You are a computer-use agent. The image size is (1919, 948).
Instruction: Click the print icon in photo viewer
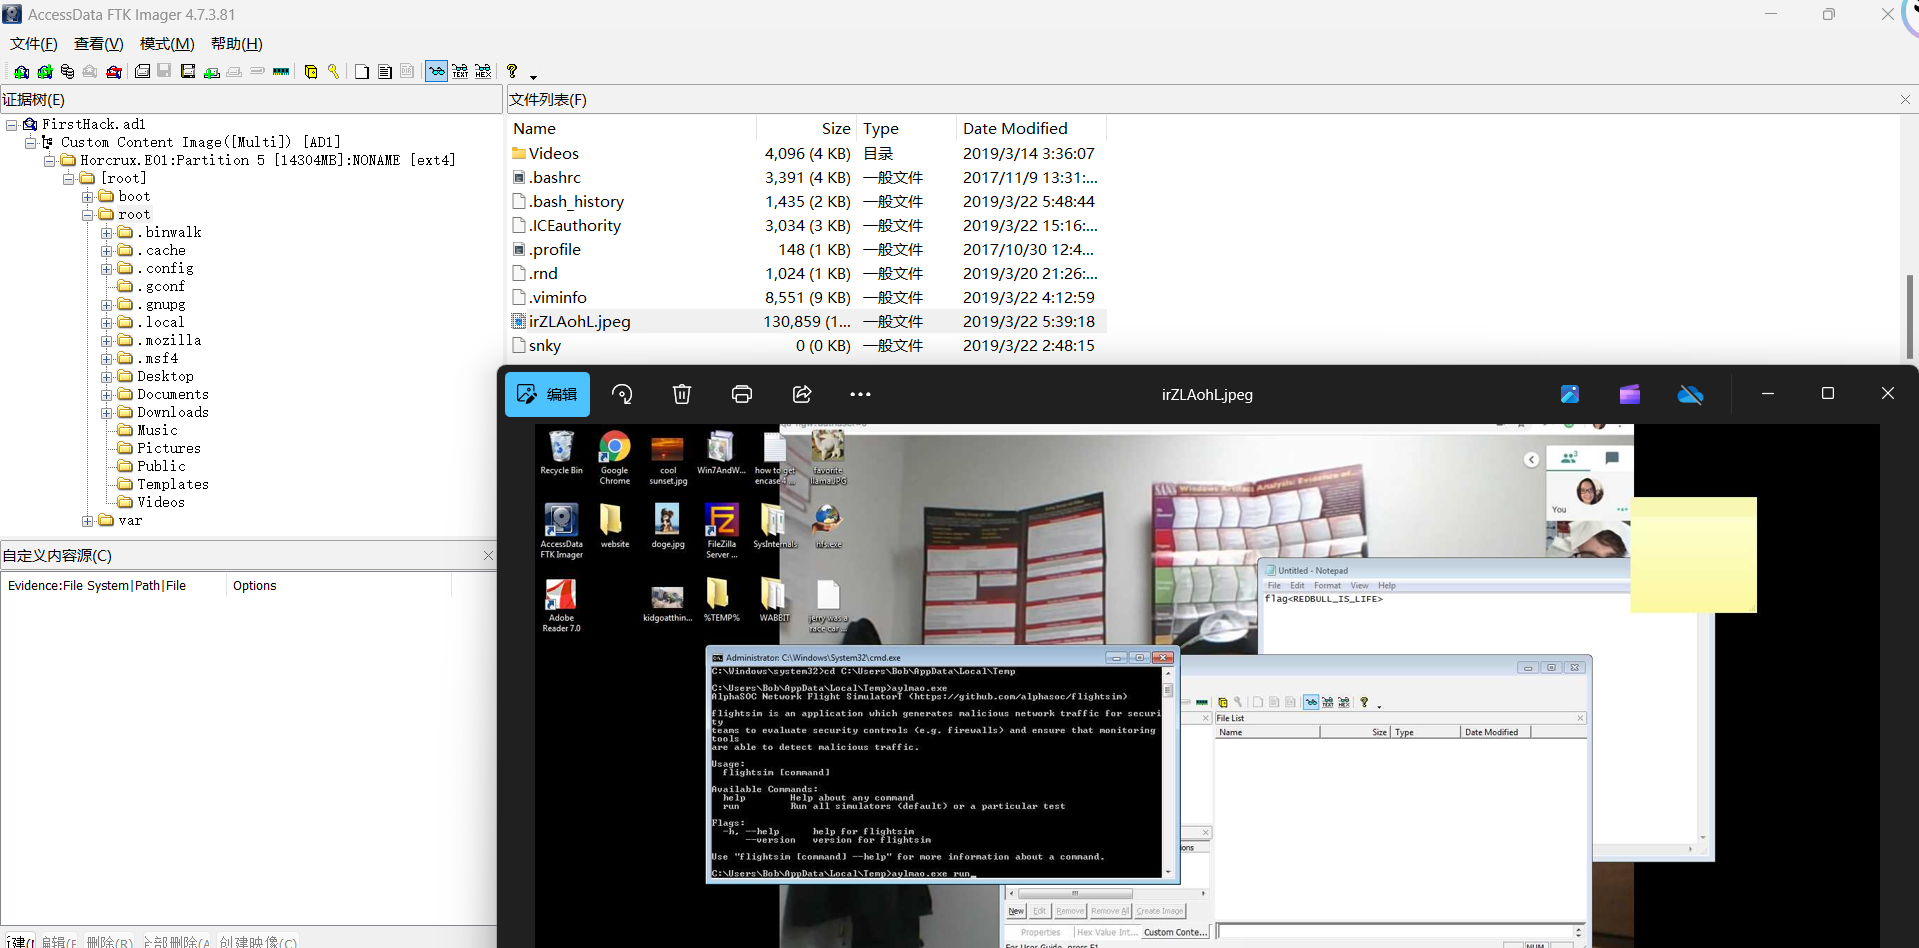[x=742, y=395]
